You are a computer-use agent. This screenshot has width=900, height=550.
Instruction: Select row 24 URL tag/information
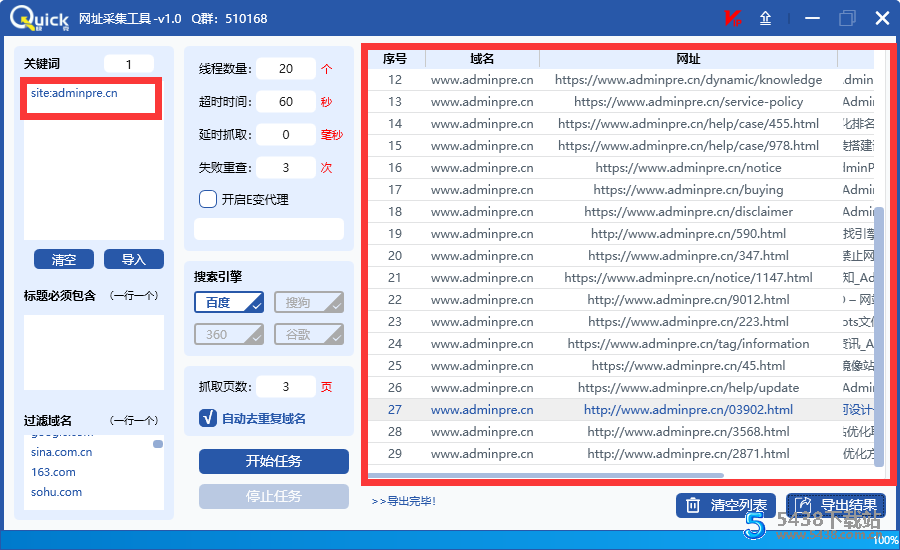click(x=688, y=344)
